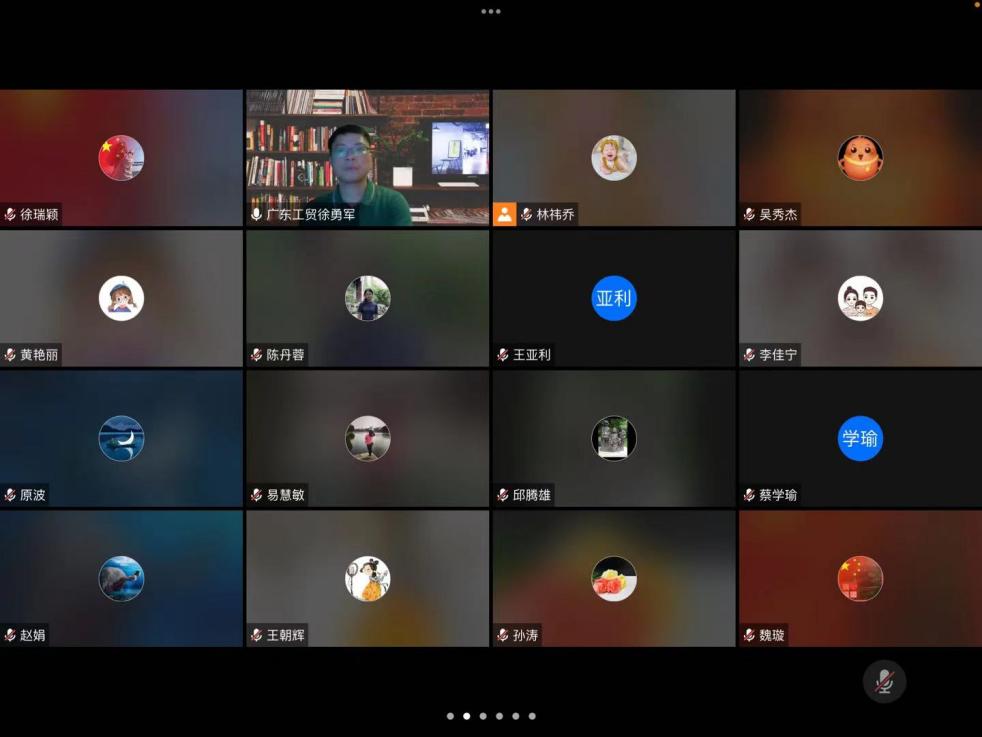Jump to the last page indicator dot

coord(532,716)
